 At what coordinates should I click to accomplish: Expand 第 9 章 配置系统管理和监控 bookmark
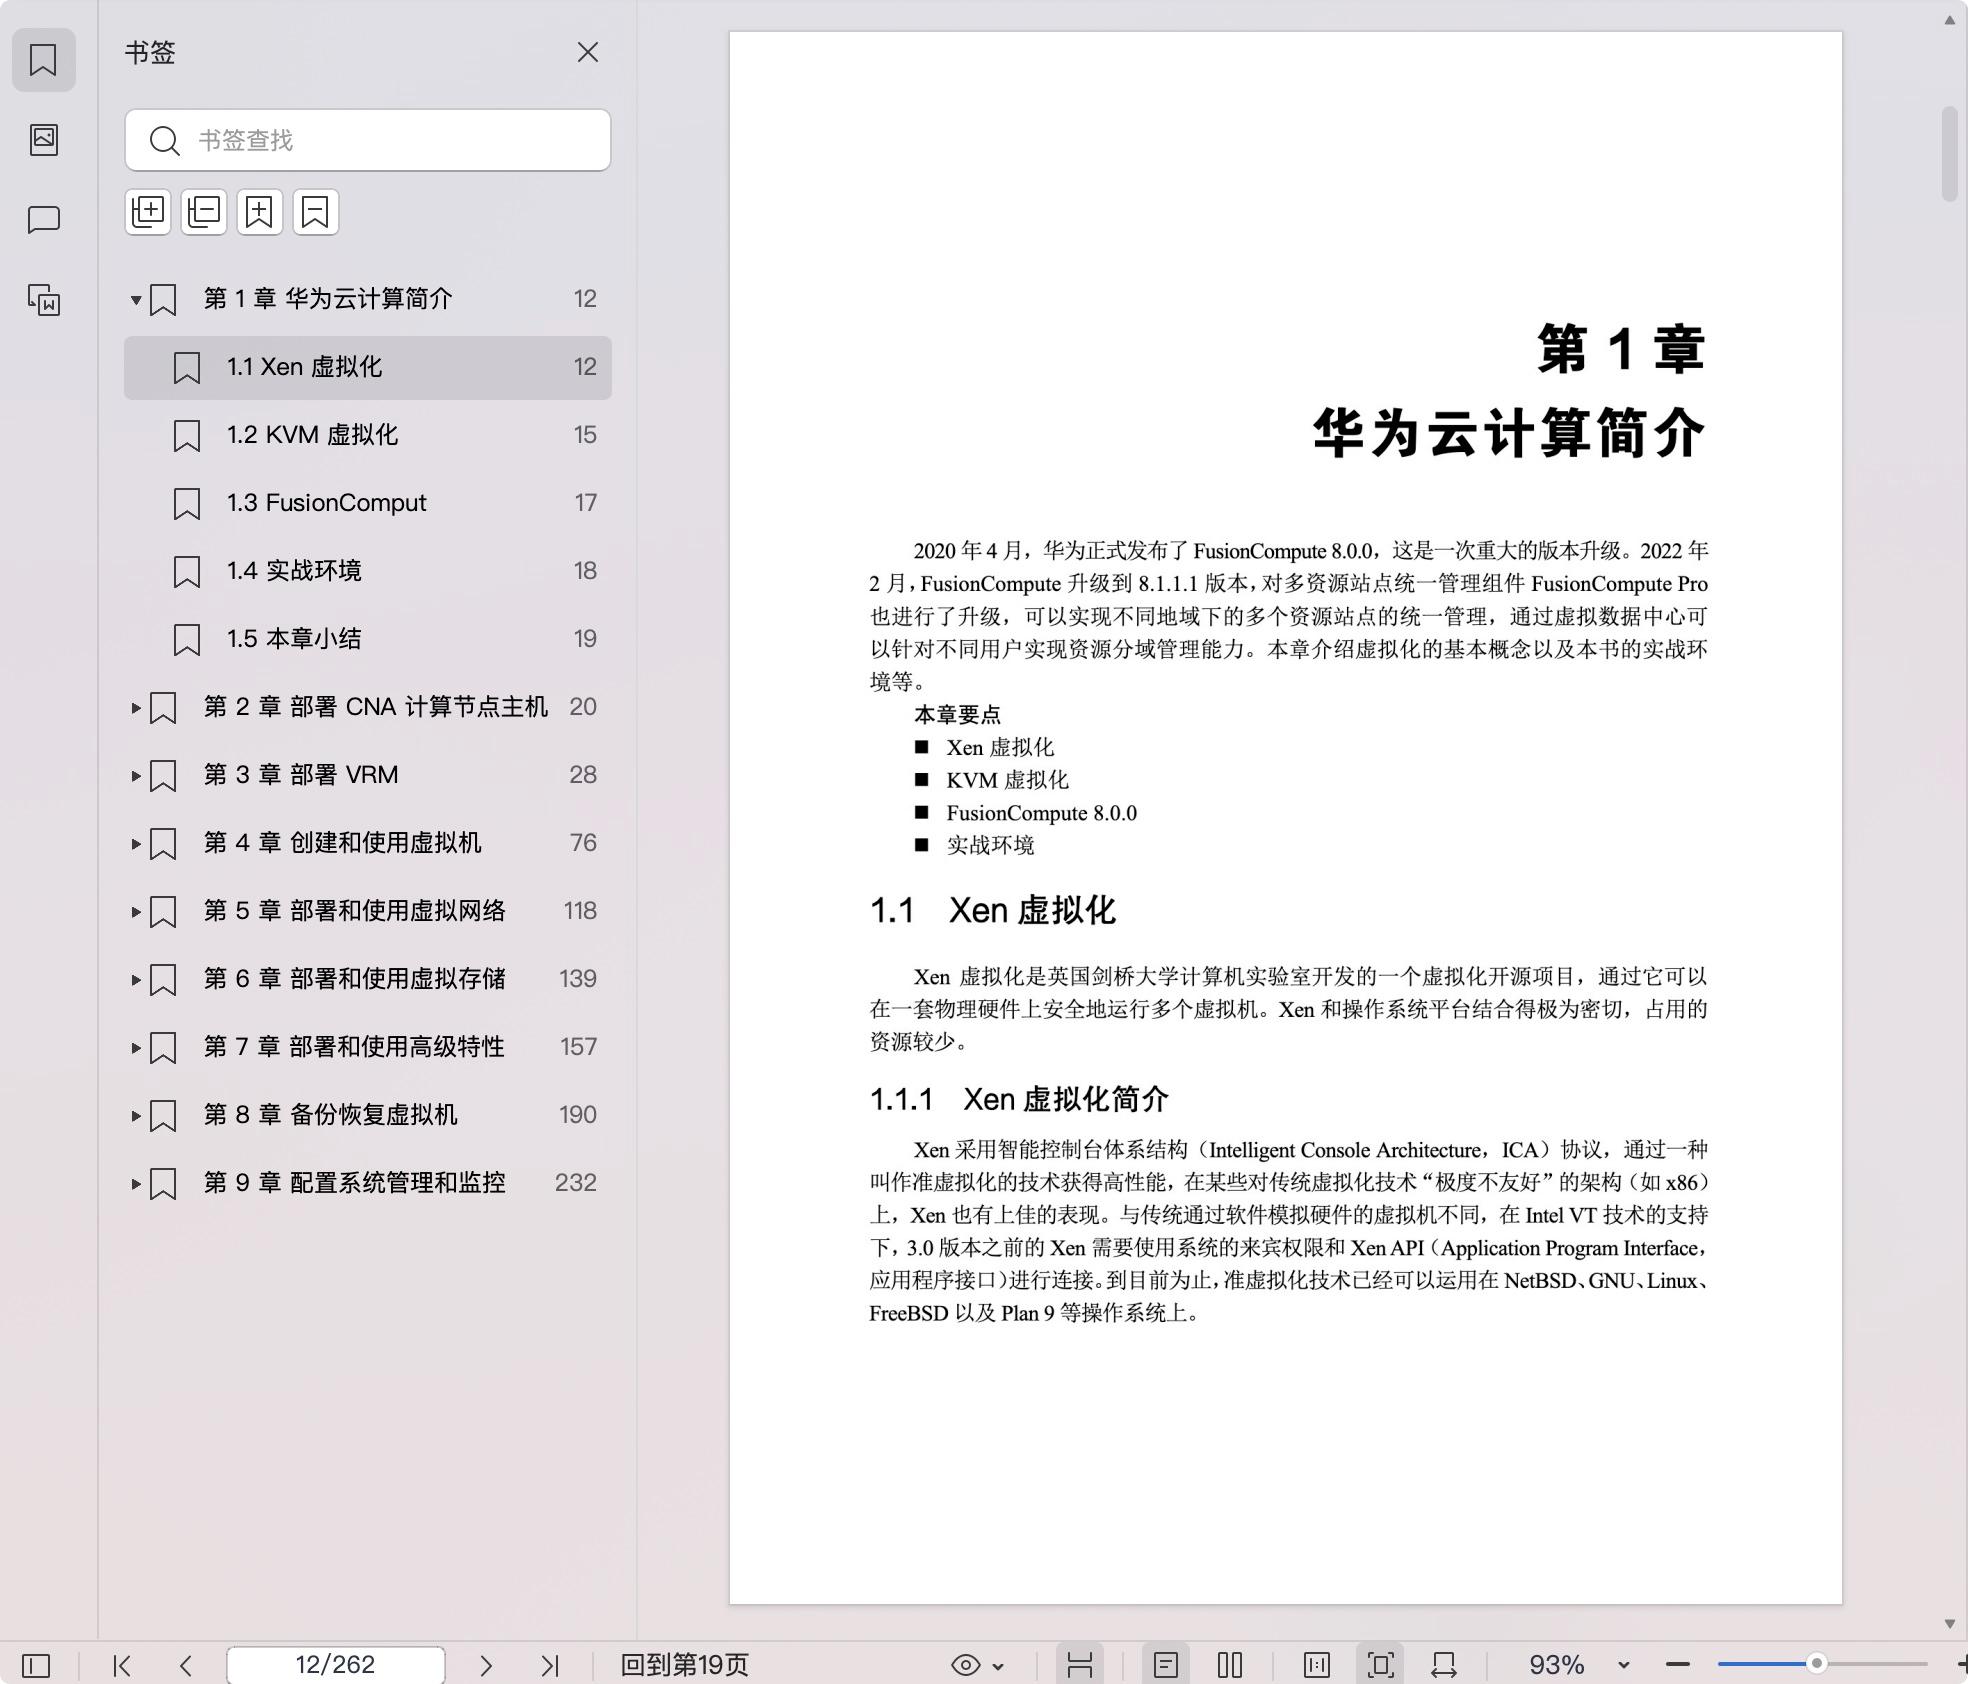[x=136, y=1183]
